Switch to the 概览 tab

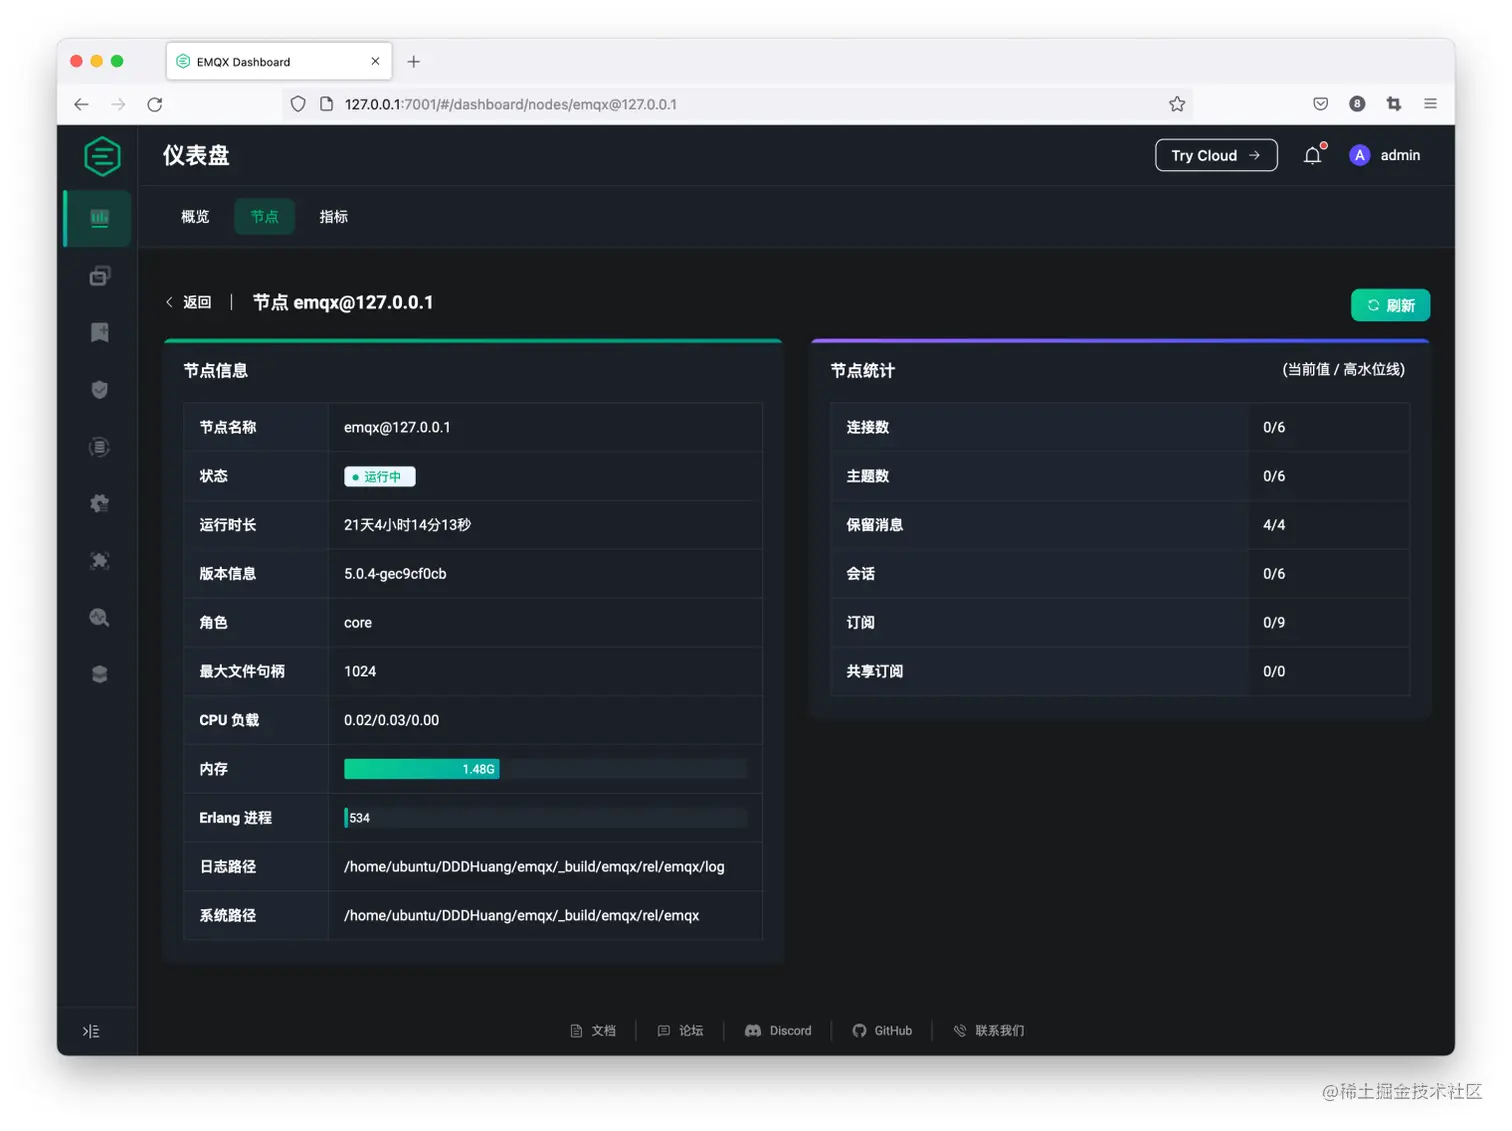coord(194,216)
